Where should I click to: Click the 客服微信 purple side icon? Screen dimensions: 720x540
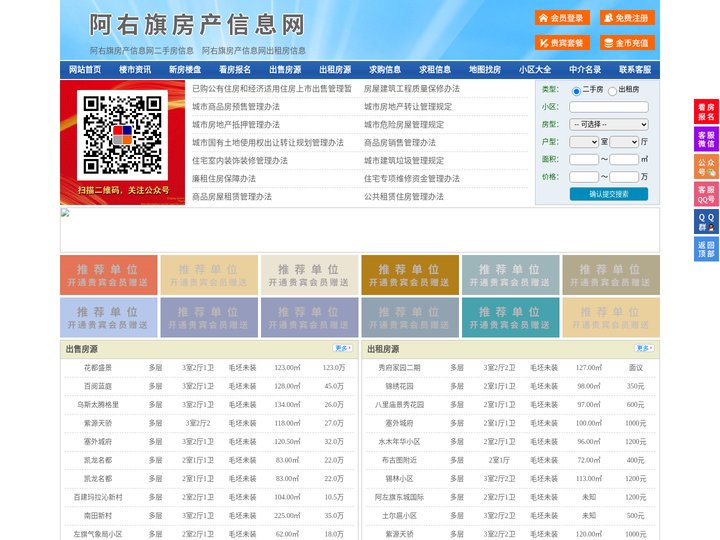pyautogui.click(x=706, y=139)
